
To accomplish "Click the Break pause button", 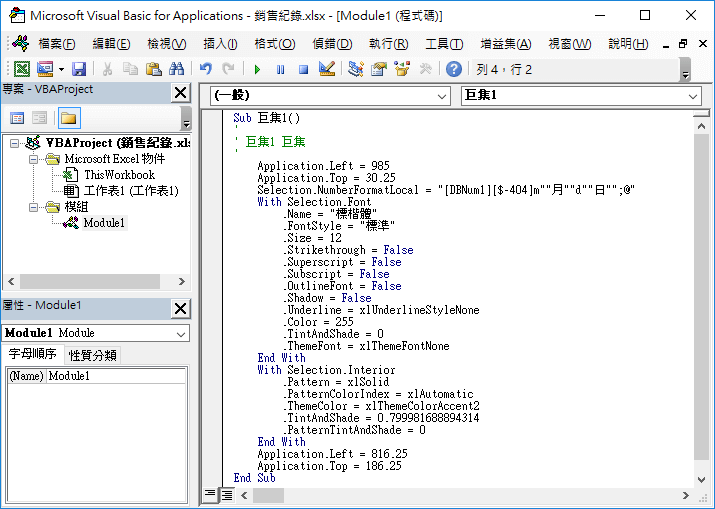I will (280, 69).
